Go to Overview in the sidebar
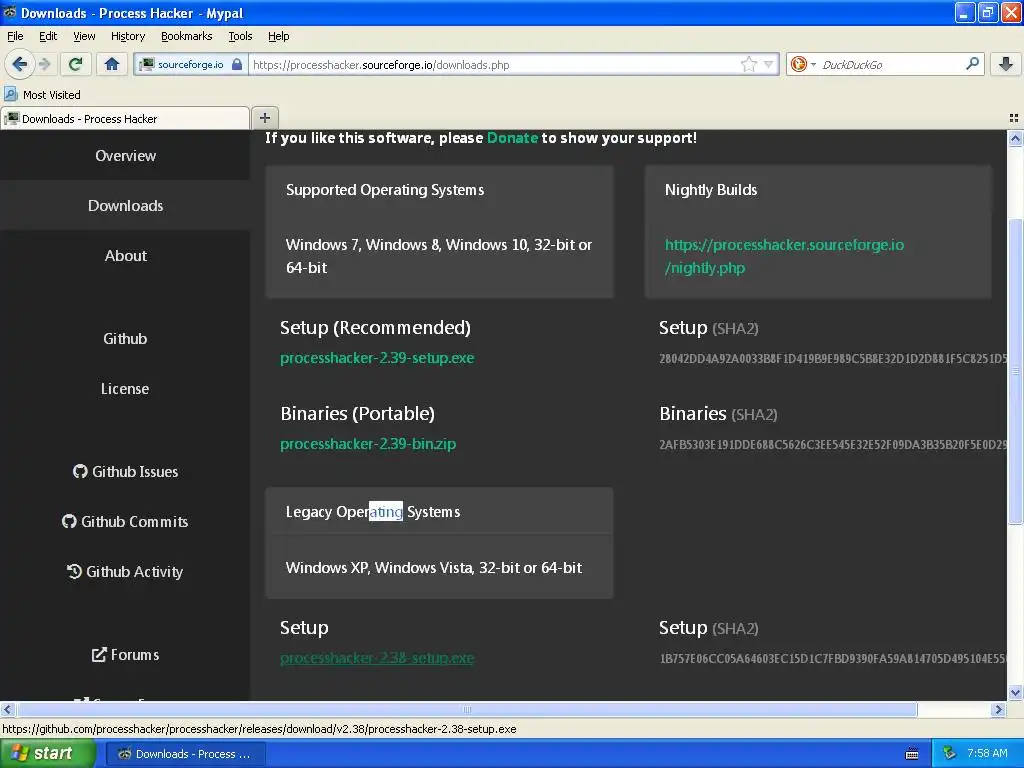Image resolution: width=1024 pixels, height=768 pixels. tap(125, 155)
